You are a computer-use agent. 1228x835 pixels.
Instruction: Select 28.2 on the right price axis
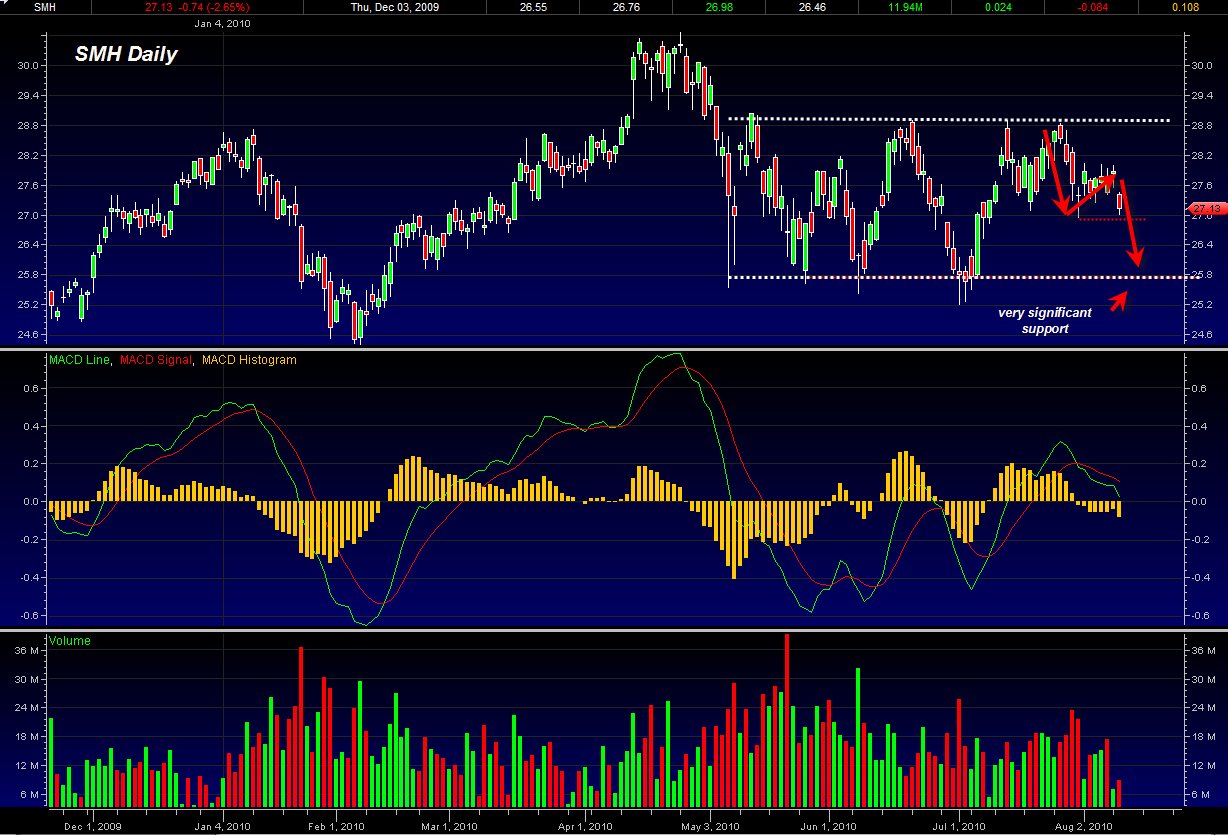coord(1200,156)
